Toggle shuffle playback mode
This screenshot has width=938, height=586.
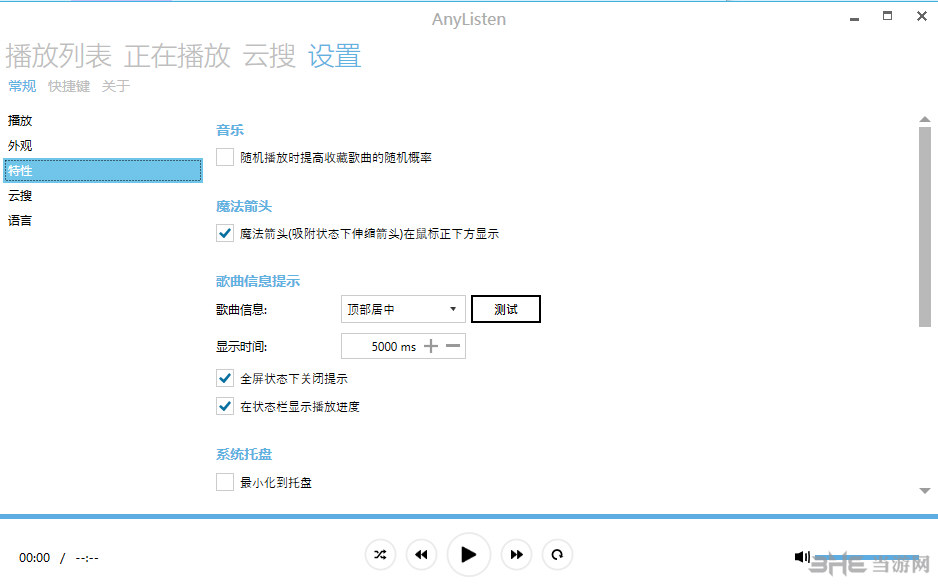(x=380, y=555)
